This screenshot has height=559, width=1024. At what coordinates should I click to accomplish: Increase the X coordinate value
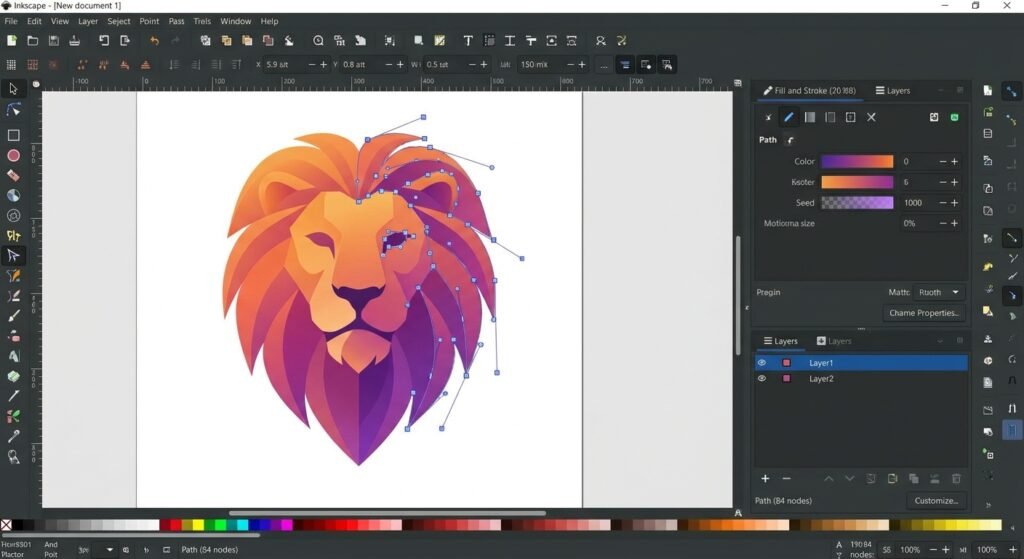click(x=323, y=65)
